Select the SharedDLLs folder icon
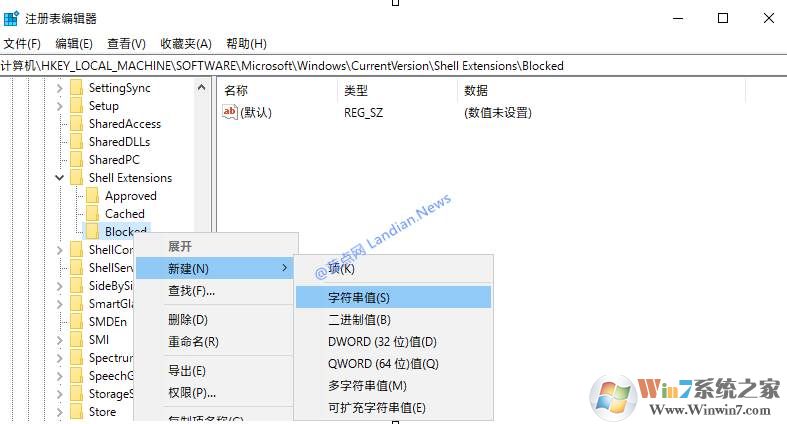The image size is (787, 424). pos(77,142)
